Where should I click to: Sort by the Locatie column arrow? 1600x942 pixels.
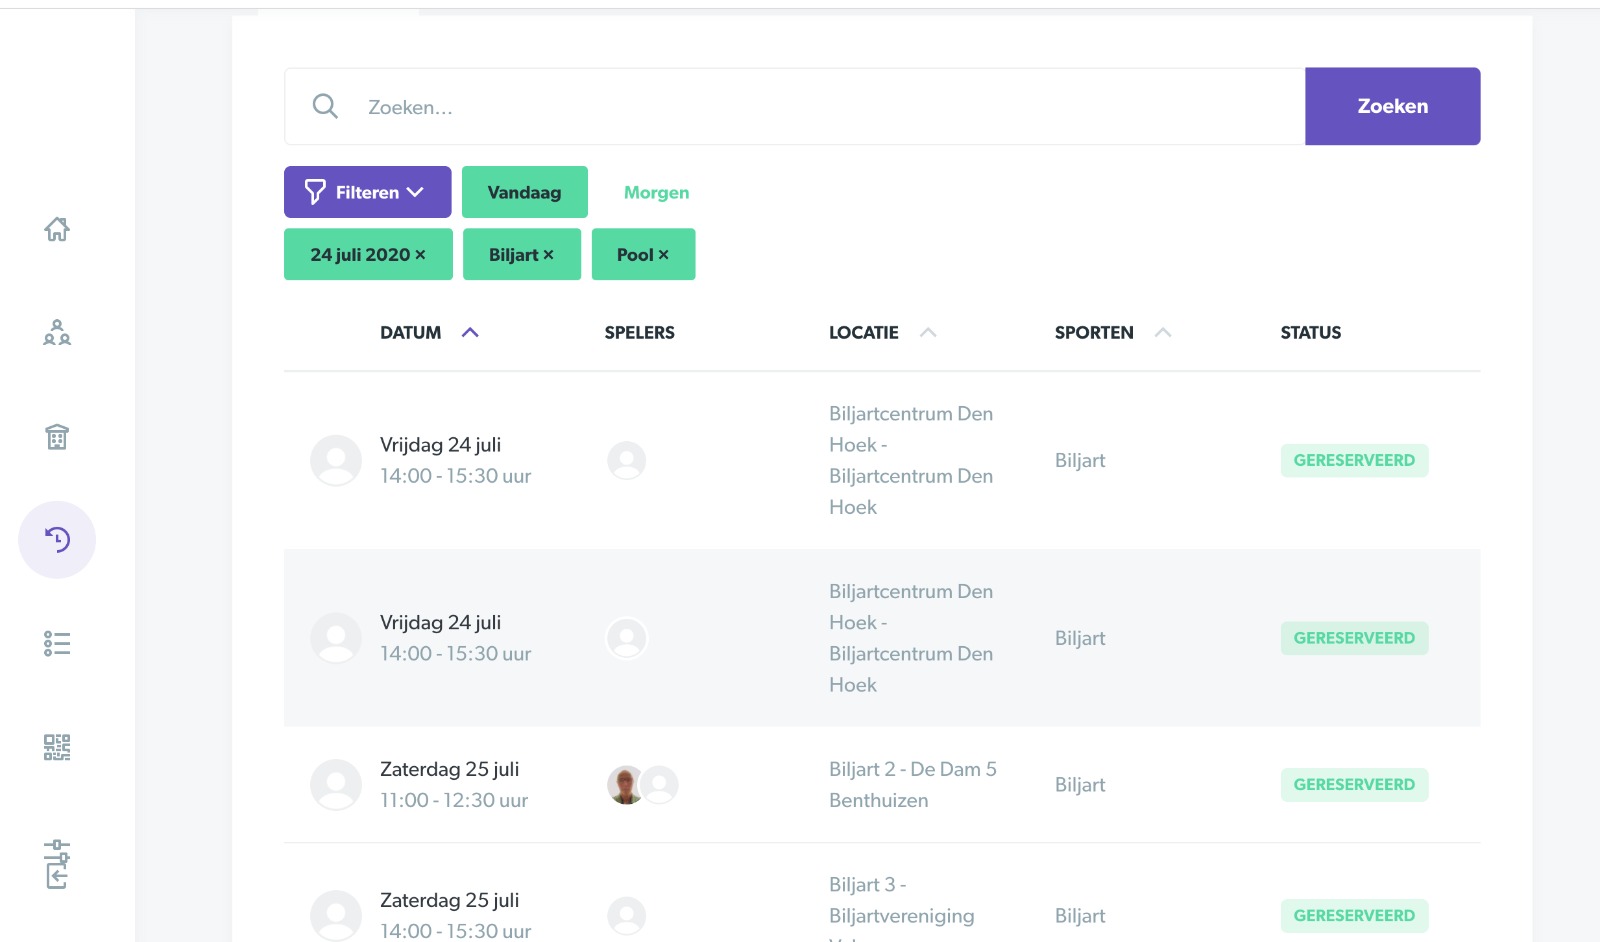coord(928,333)
